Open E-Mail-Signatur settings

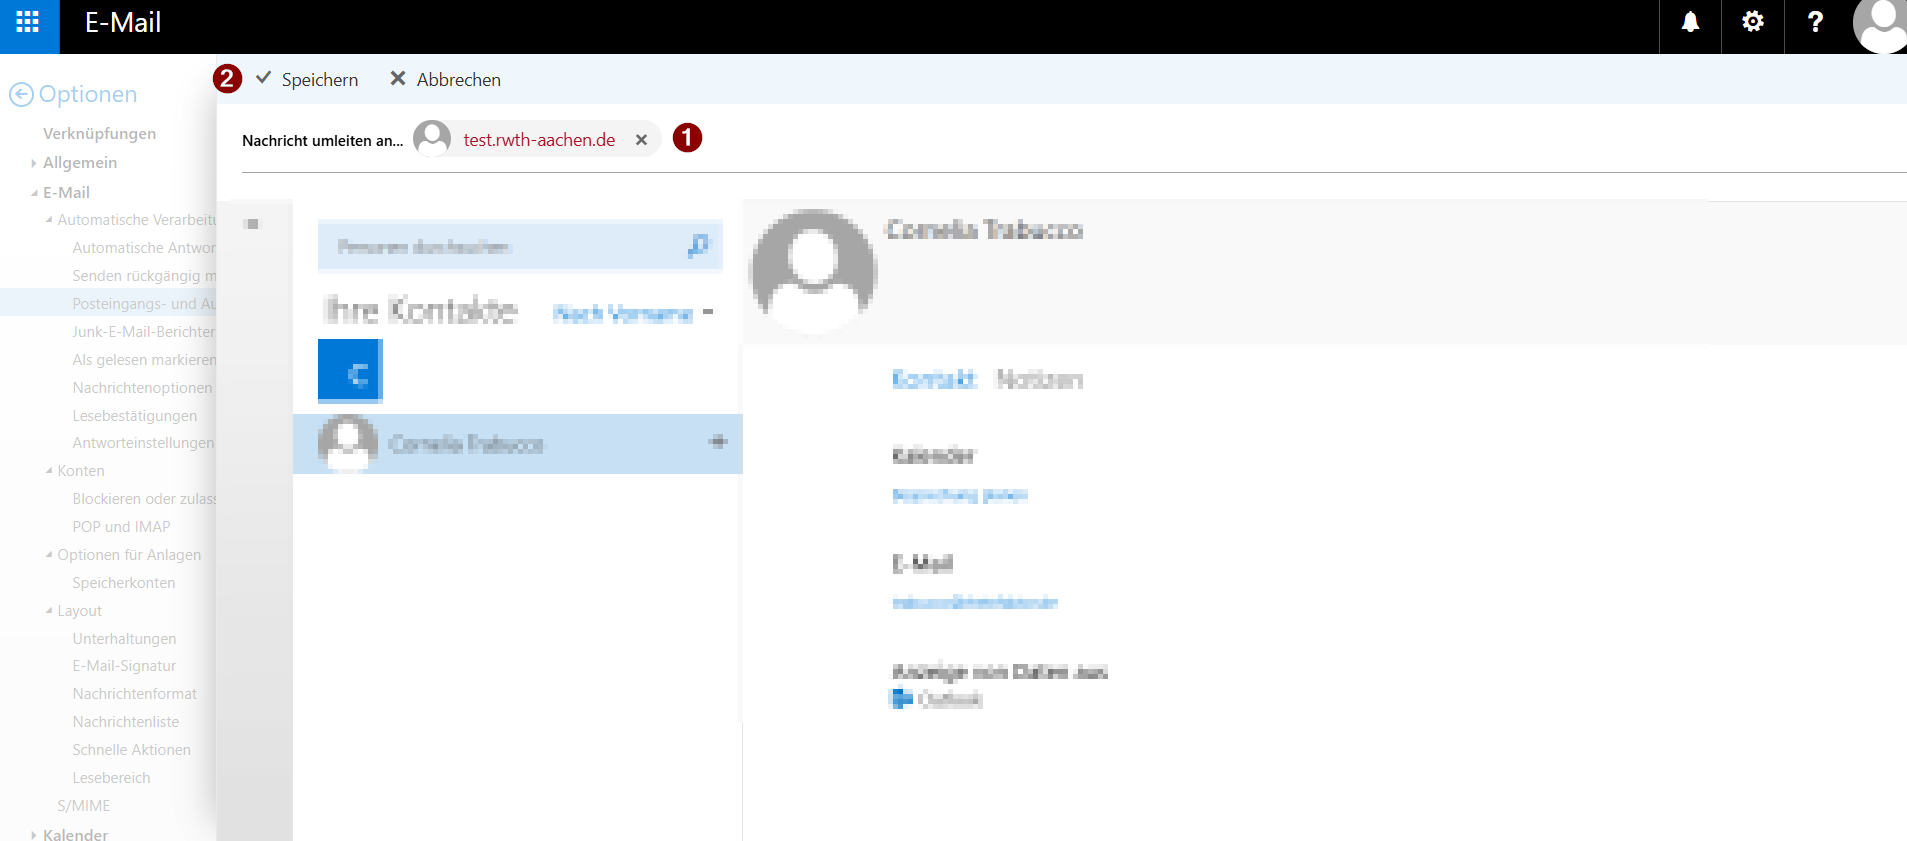click(124, 666)
